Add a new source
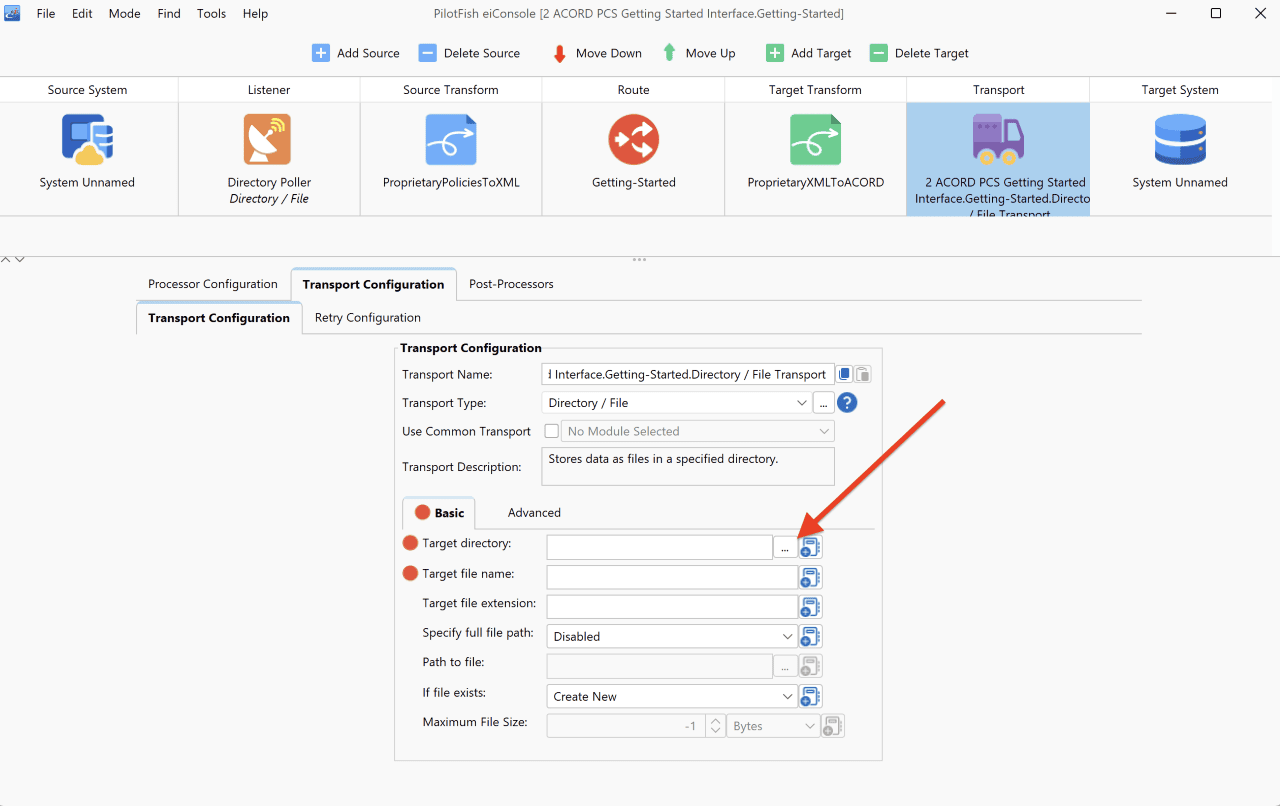Viewport: 1280px width, 806px height. (356, 53)
